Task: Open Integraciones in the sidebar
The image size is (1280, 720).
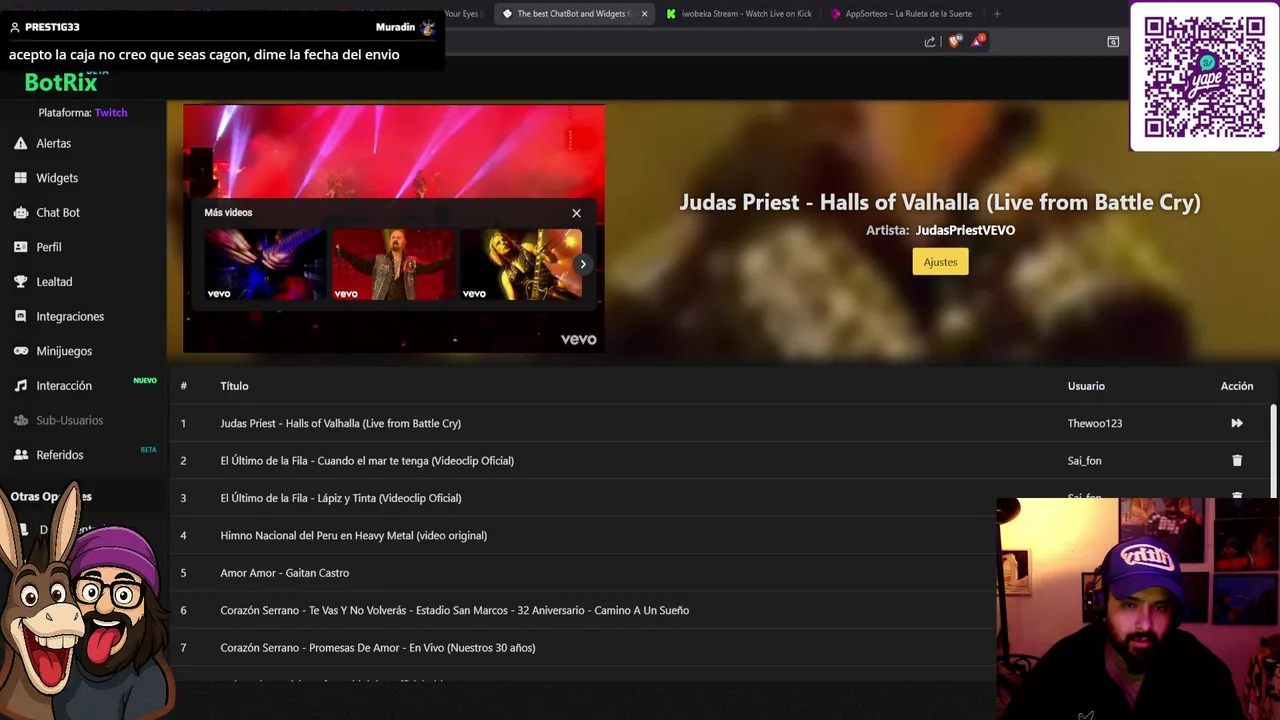Action: point(70,316)
